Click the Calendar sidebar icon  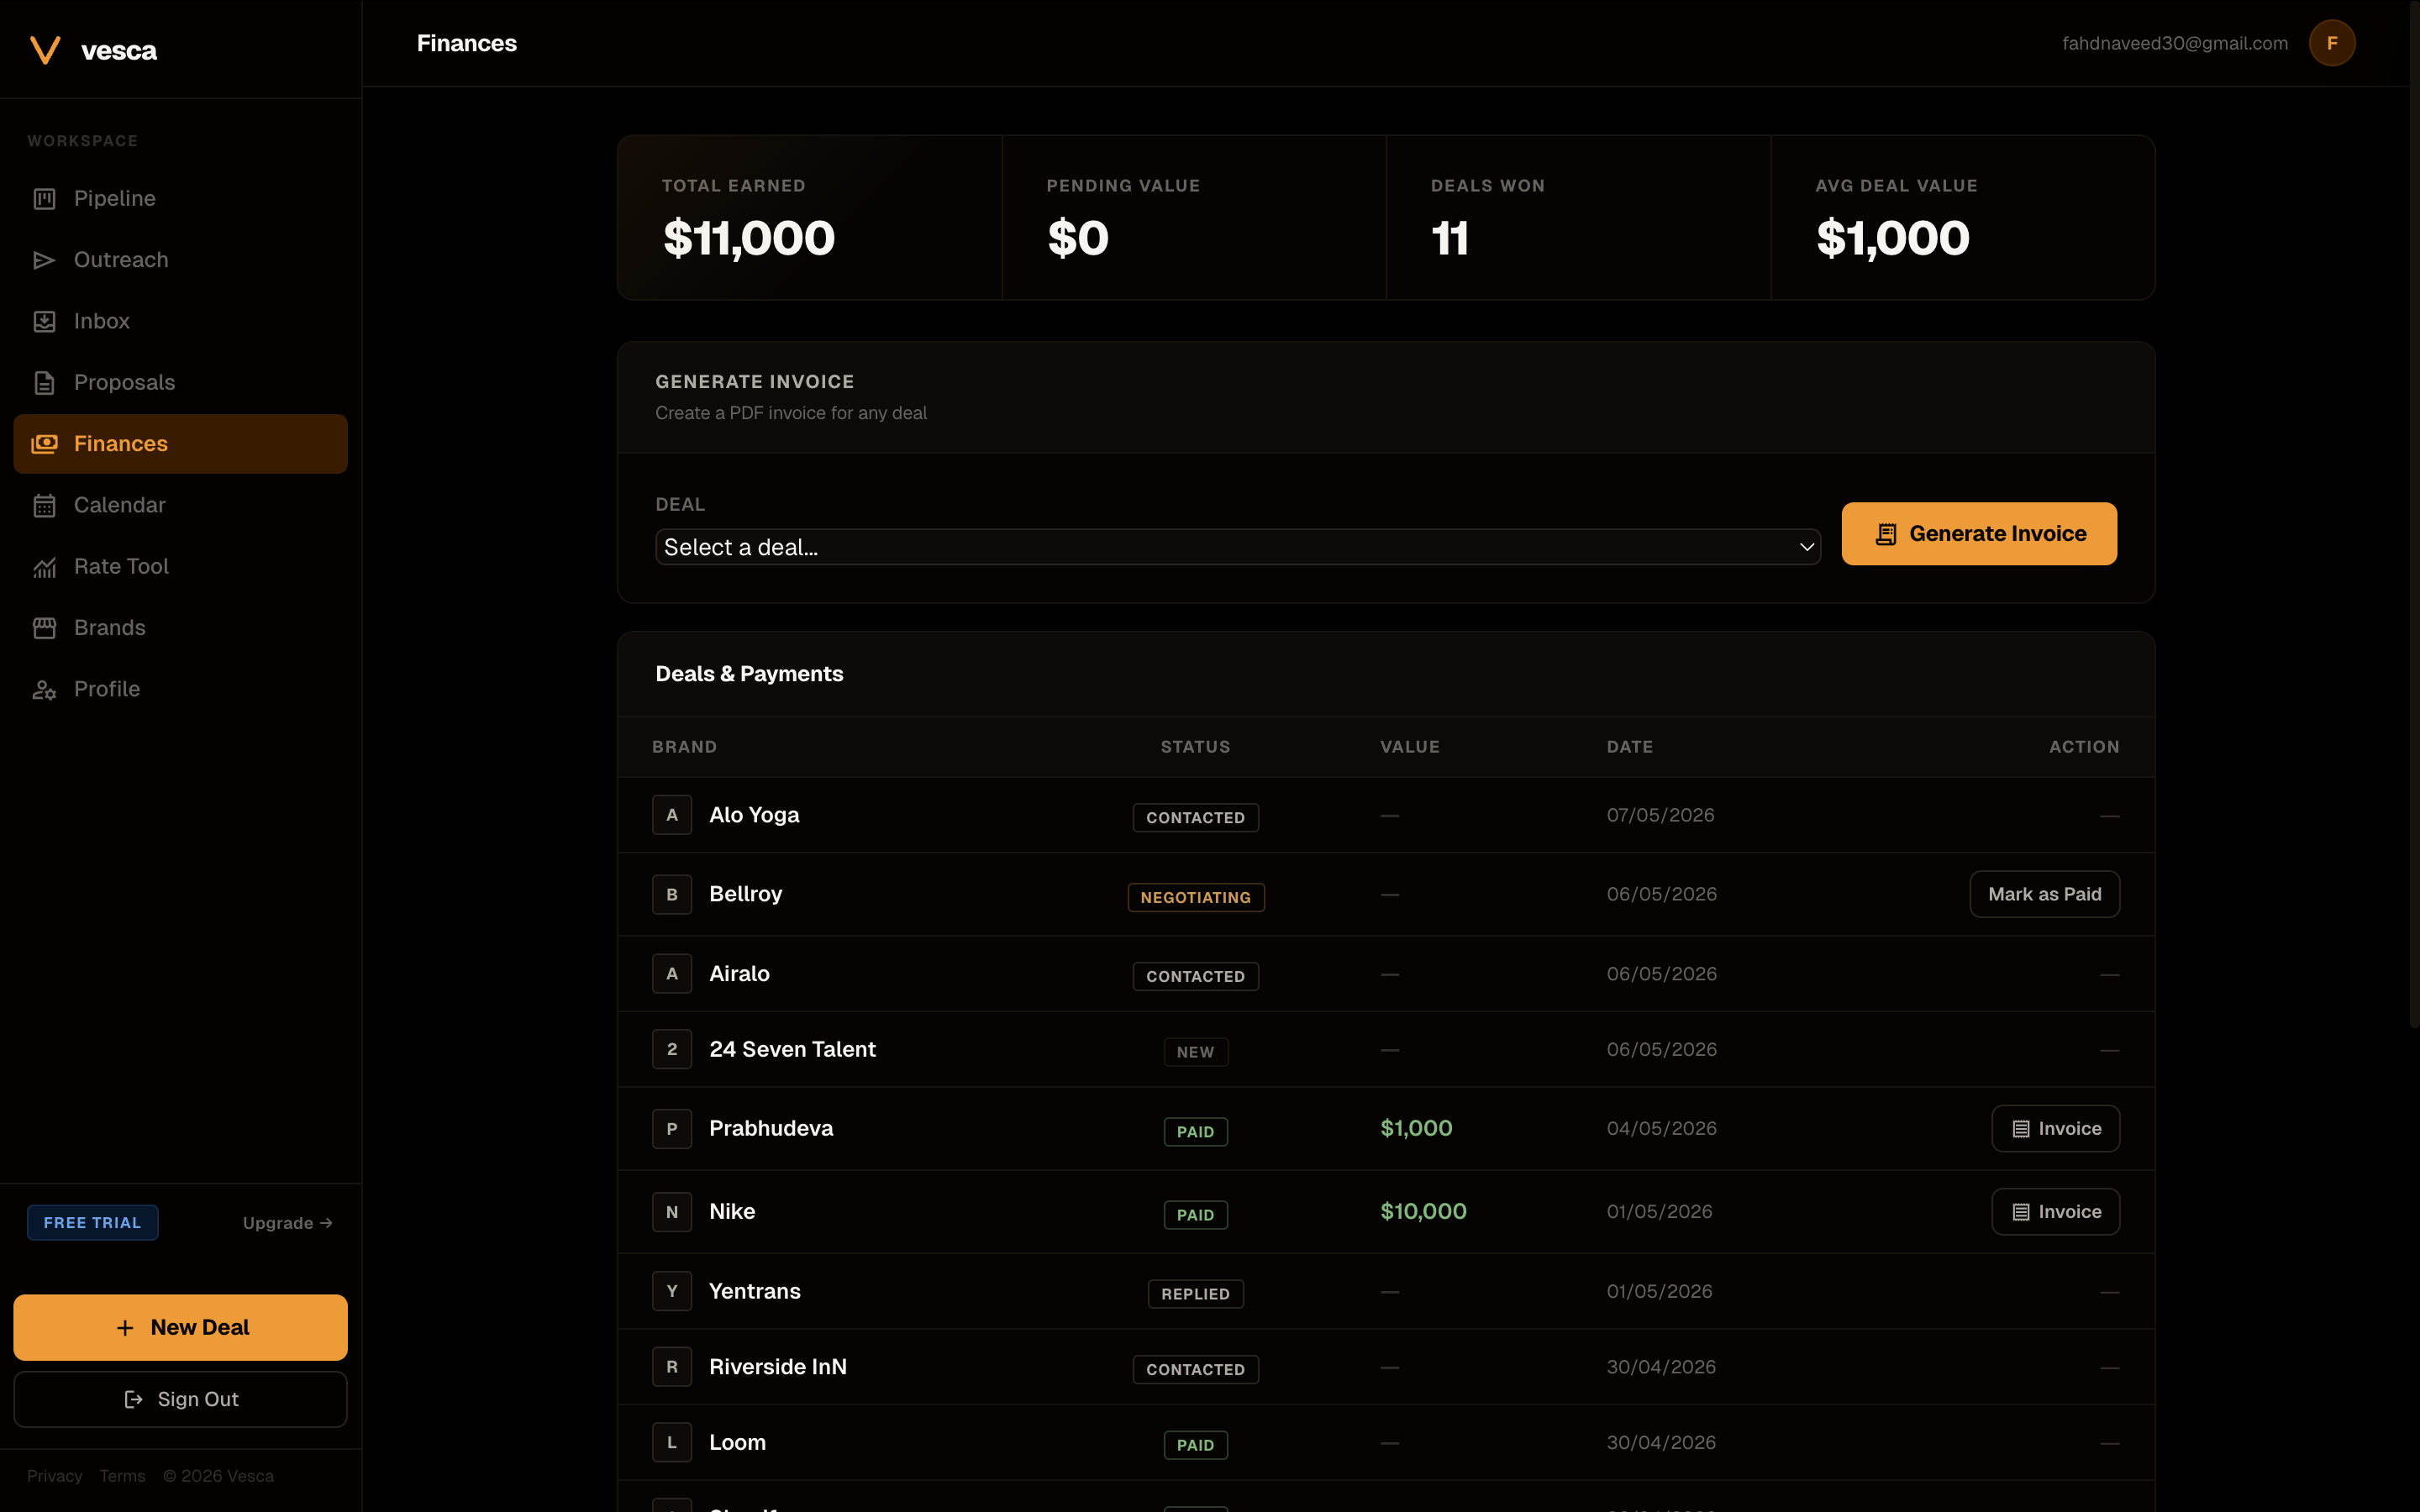click(x=44, y=505)
